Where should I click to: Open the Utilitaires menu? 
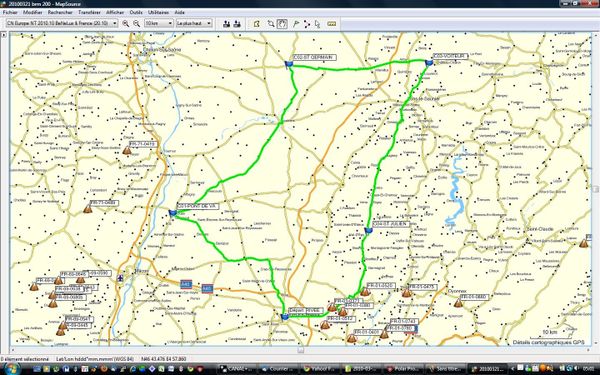tap(158, 12)
